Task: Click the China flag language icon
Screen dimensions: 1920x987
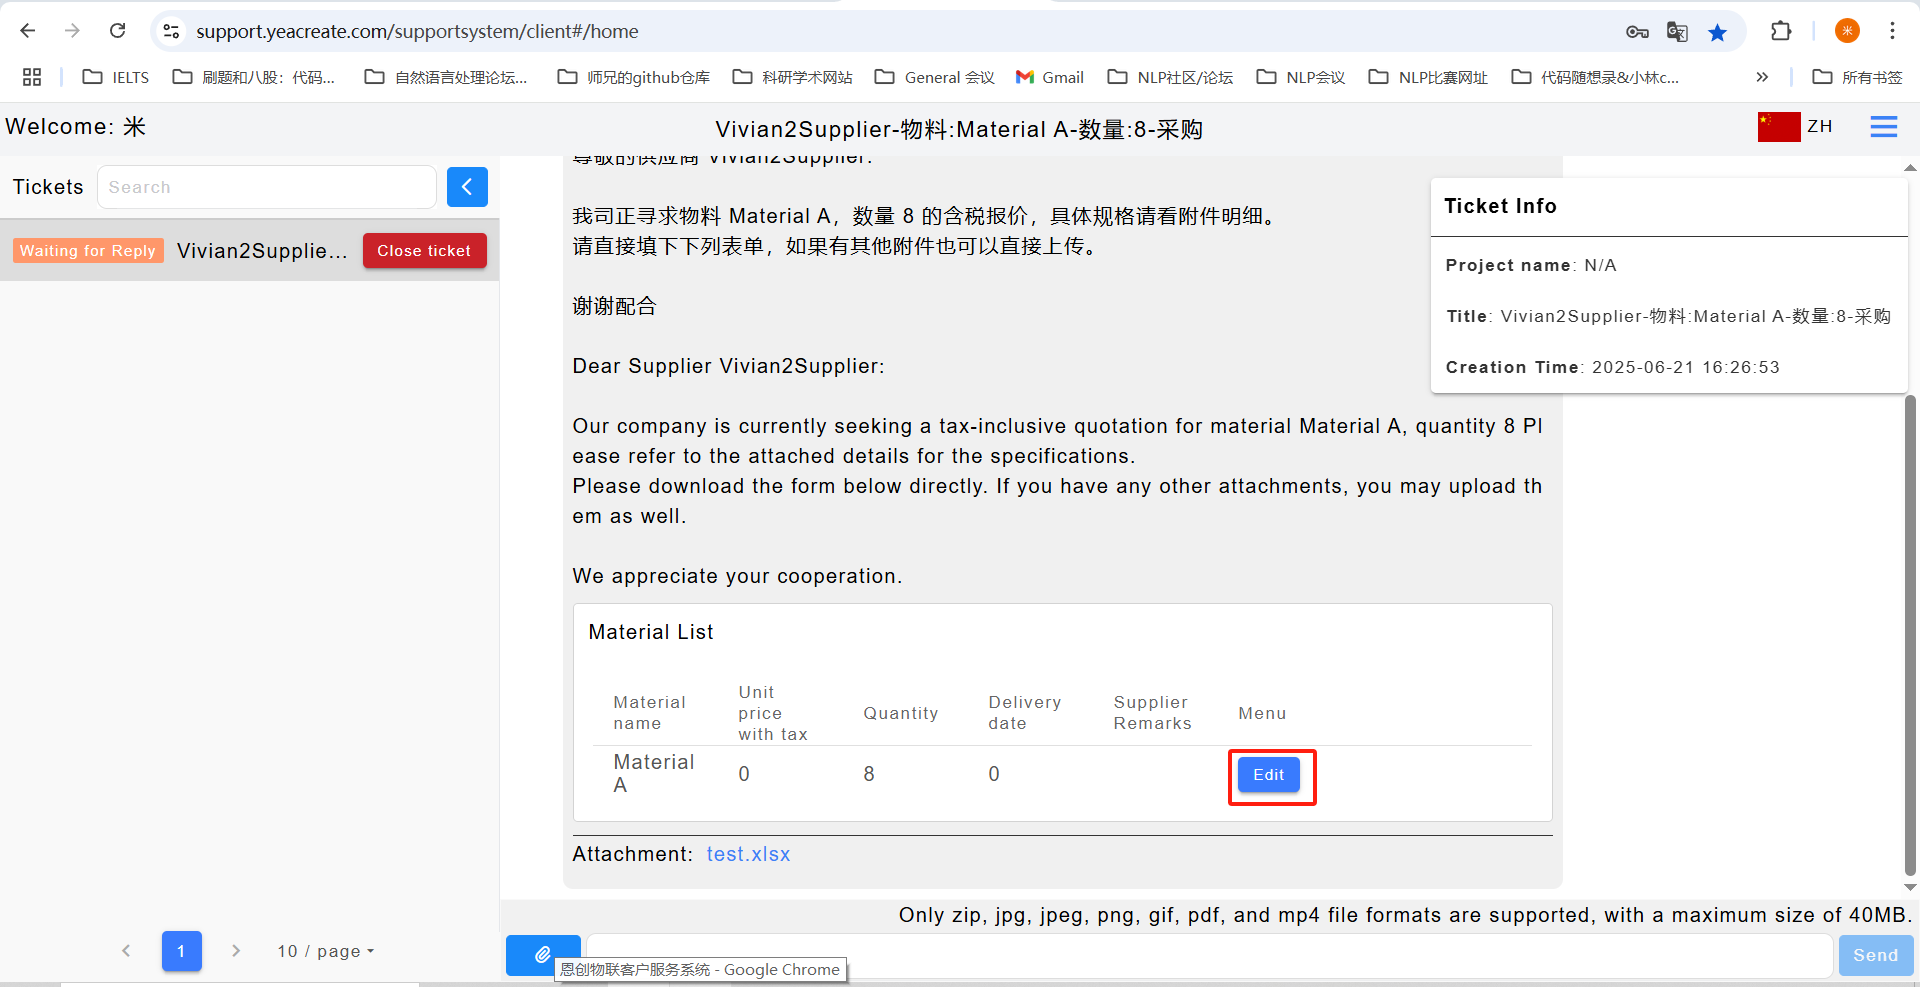Action: pyautogui.click(x=1778, y=127)
